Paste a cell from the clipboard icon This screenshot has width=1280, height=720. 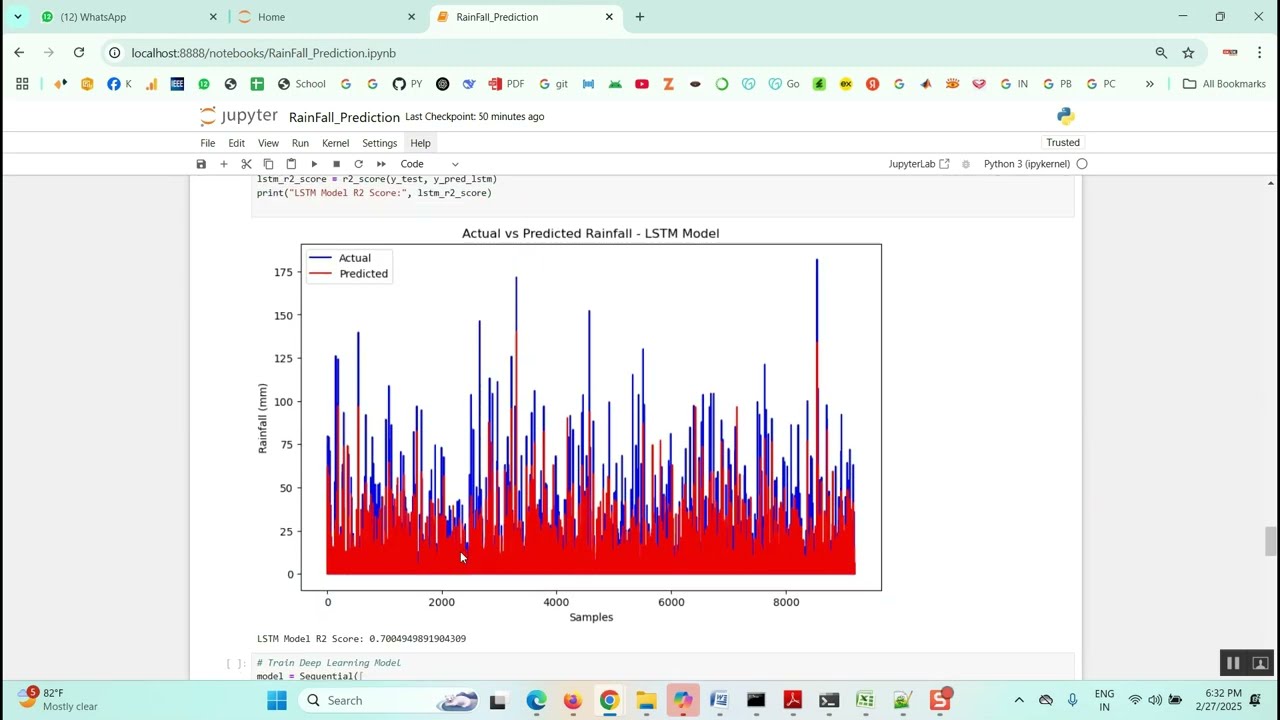291,164
